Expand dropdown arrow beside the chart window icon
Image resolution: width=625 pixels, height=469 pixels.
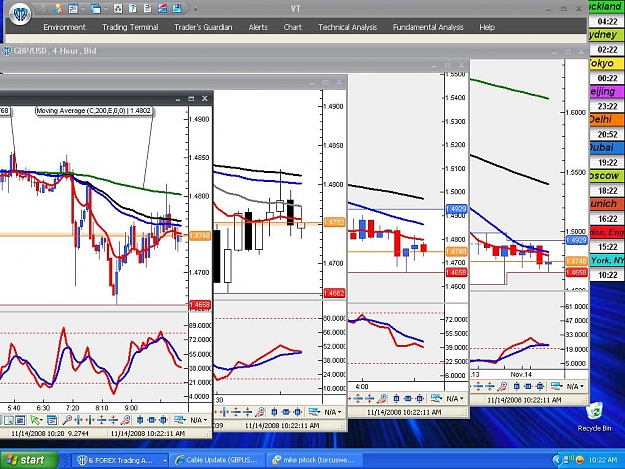click(83, 9)
